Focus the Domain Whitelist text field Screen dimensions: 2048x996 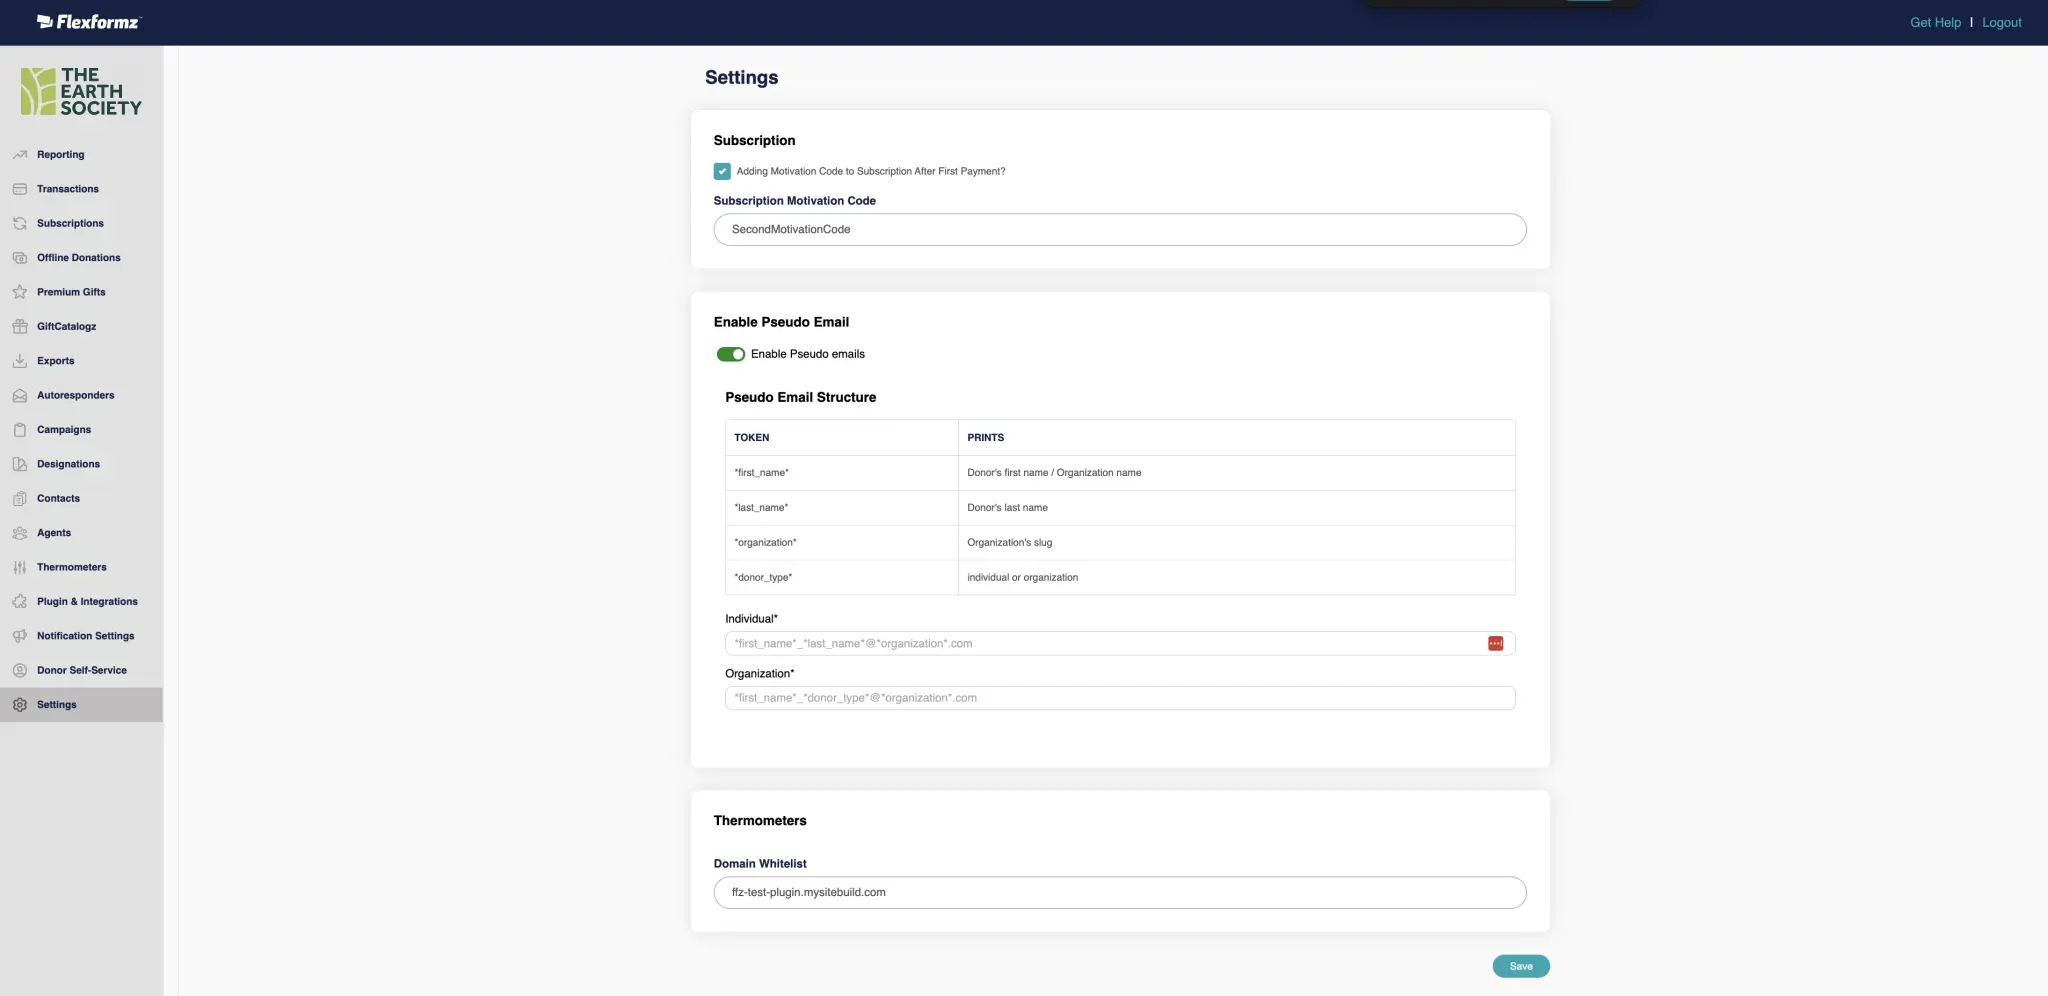pyautogui.click(x=1119, y=893)
